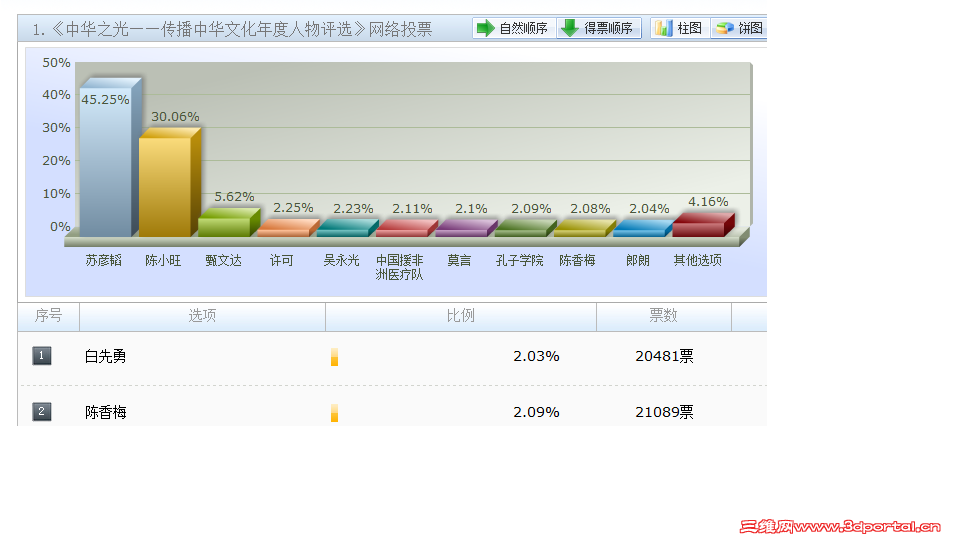
Task: Click the 45.25% bar label
Action: (x=105, y=100)
